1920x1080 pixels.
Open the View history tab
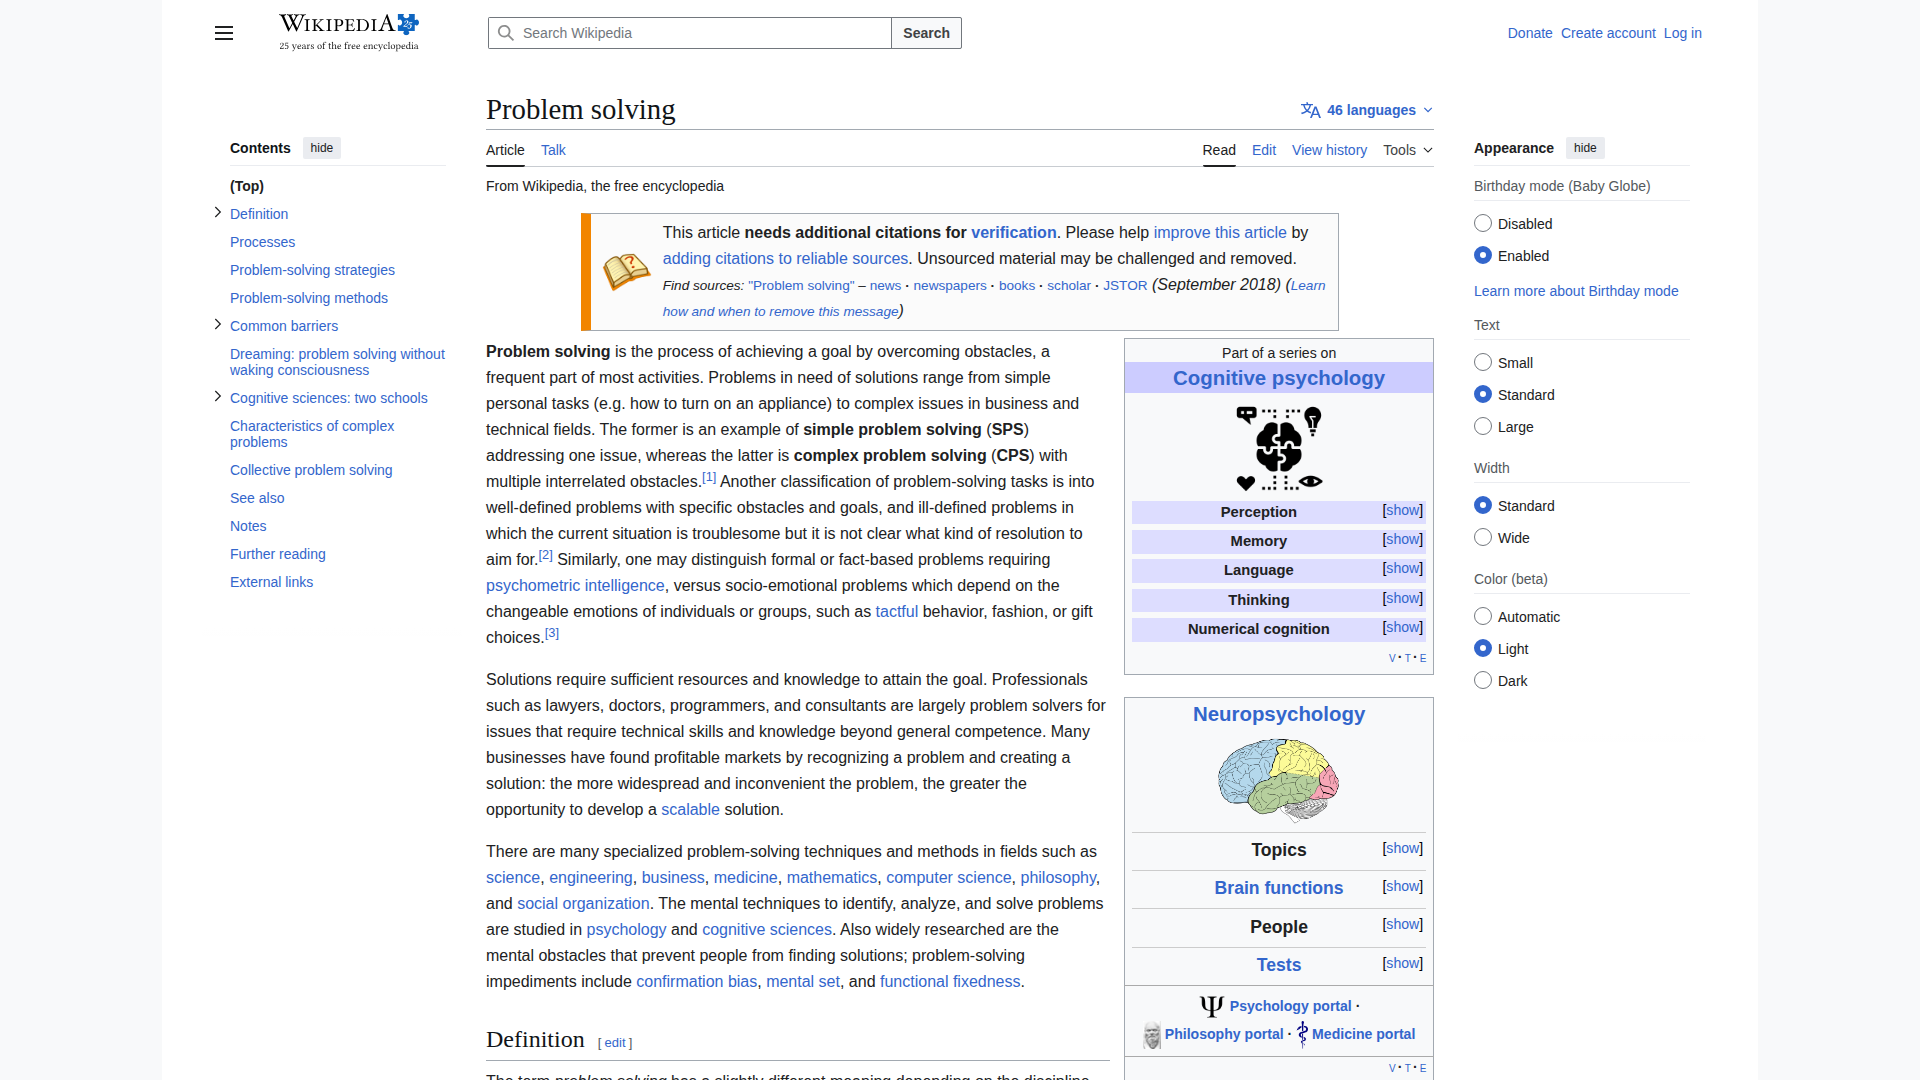click(x=1329, y=150)
